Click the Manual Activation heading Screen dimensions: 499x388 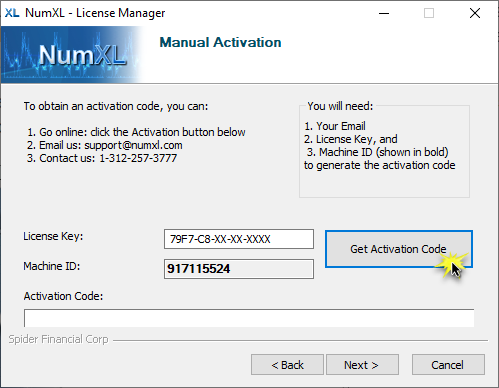click(x=220, y=42)
